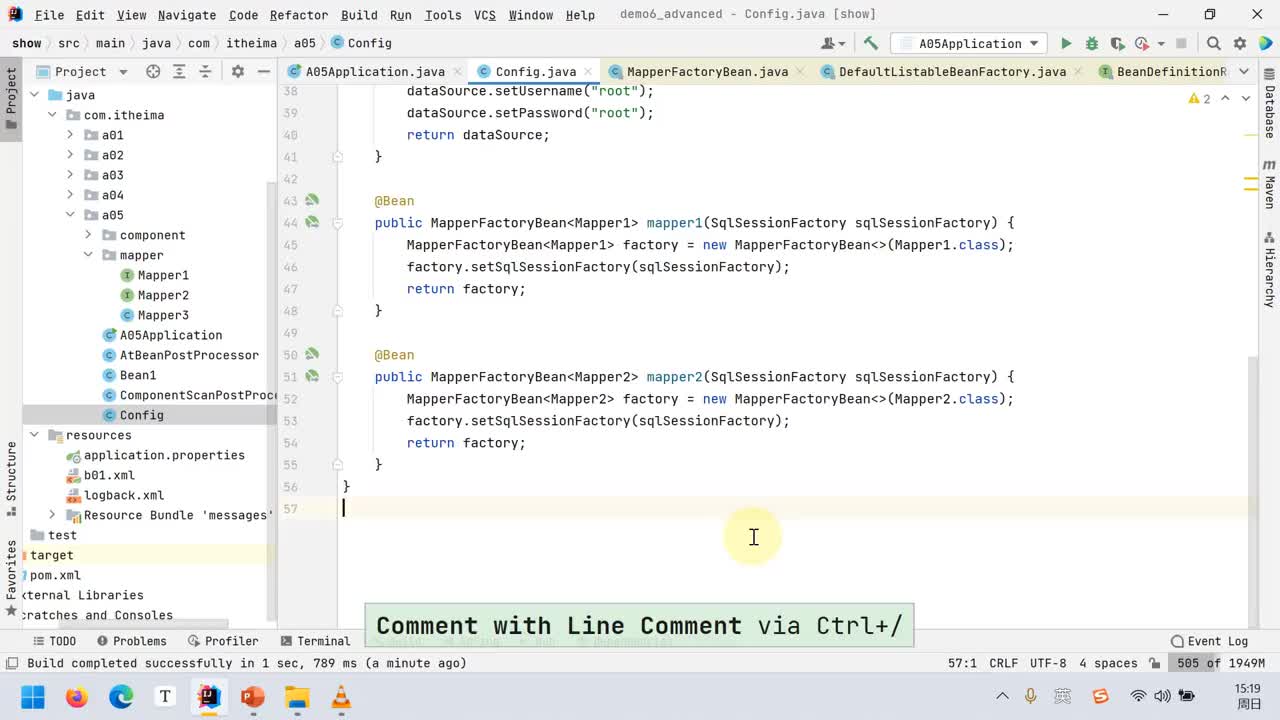This screenshot has width=1280, height=720.
Task: Show hidden editor tabs chevron
Action: coord(1244,71)
